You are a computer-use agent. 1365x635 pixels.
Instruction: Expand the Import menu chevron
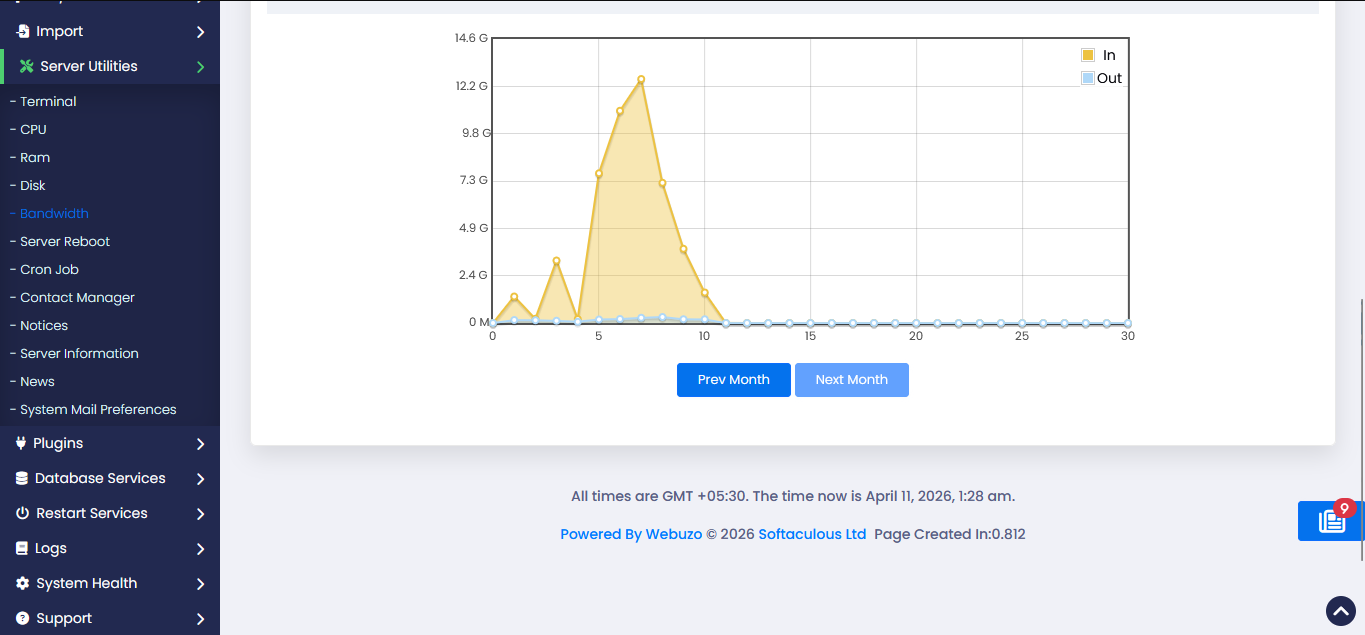(200, 32)
